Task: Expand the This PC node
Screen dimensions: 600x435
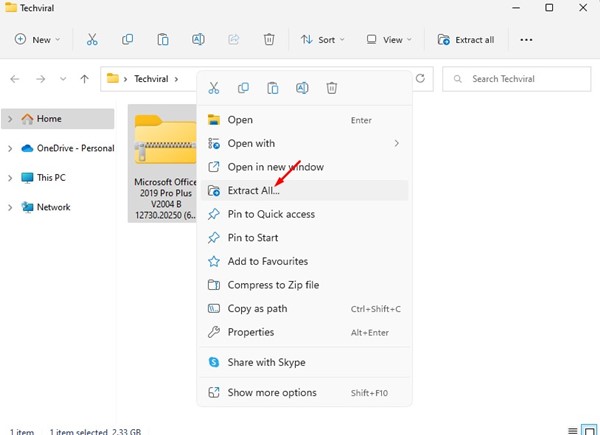Action: (10, 178)
